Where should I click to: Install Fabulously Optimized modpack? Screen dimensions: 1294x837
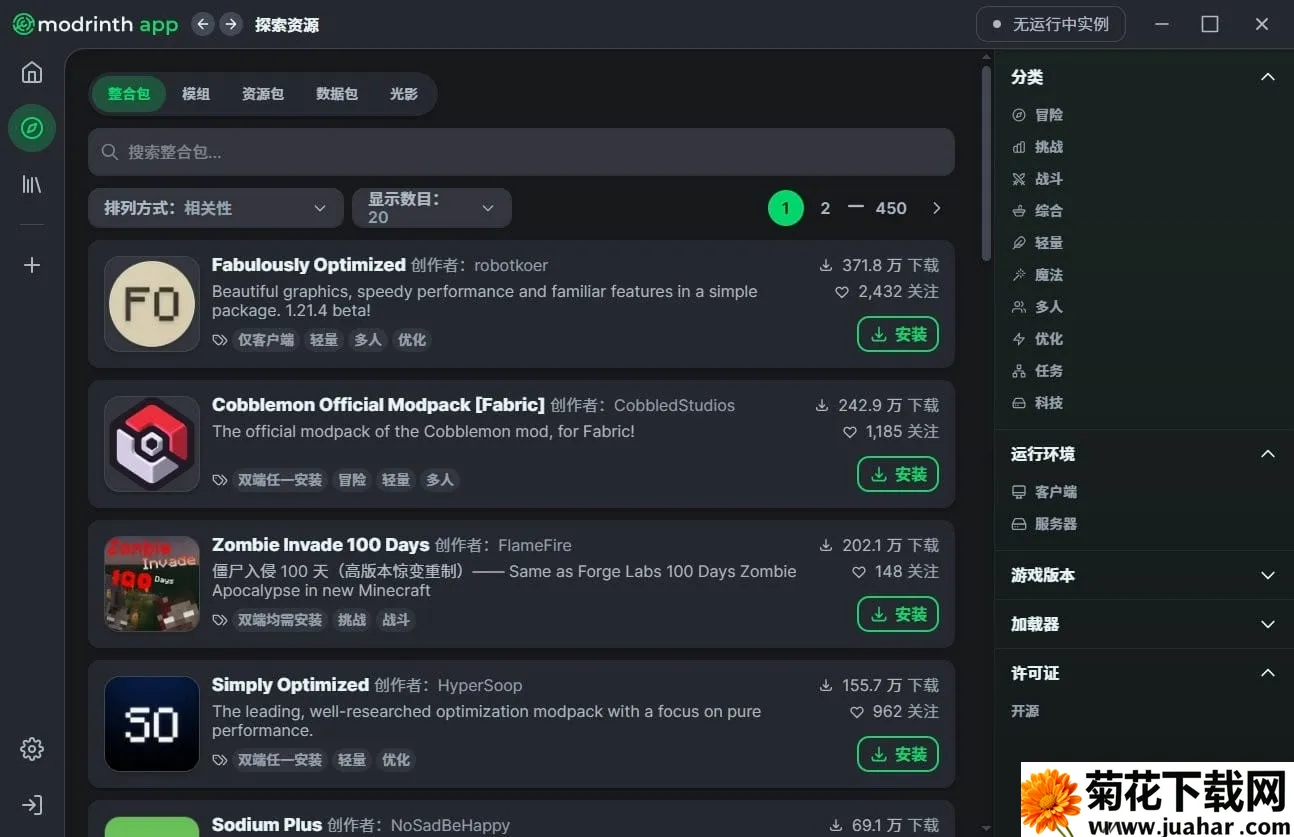click(898, 334)
